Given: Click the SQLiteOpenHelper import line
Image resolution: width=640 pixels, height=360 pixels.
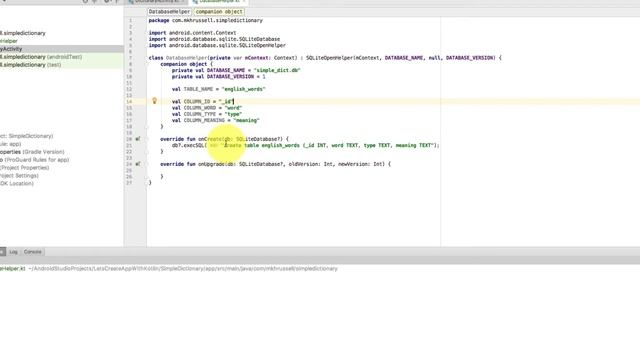Looking at the screenshot, I should point(217,45).
